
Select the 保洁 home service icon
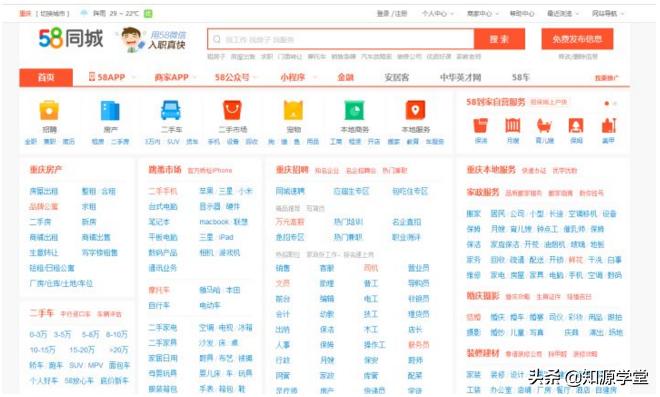pos(481,125)
